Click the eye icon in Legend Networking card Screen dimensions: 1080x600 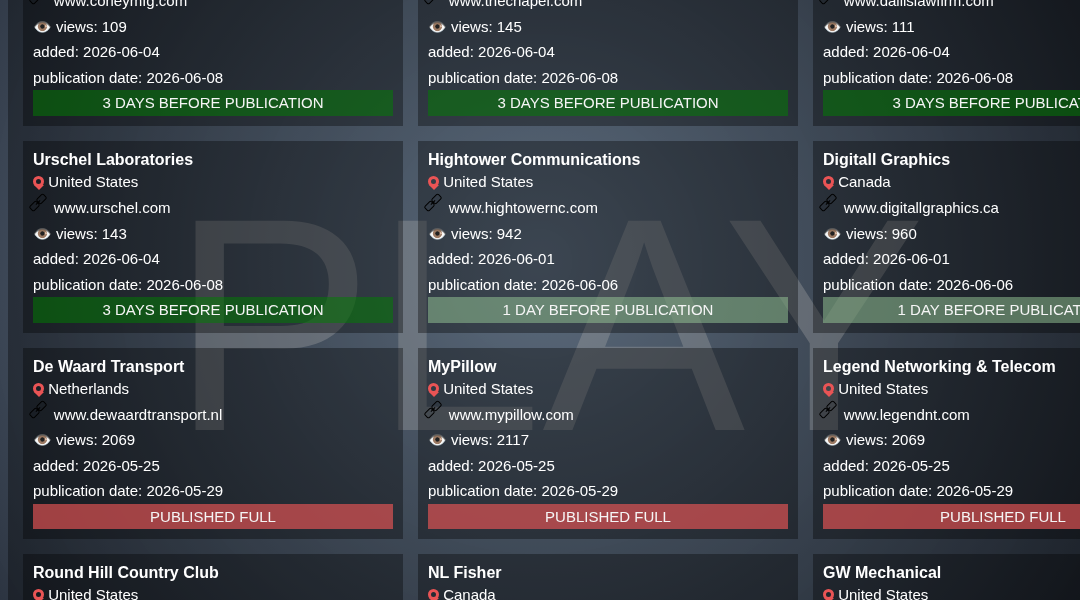(832, 440)
